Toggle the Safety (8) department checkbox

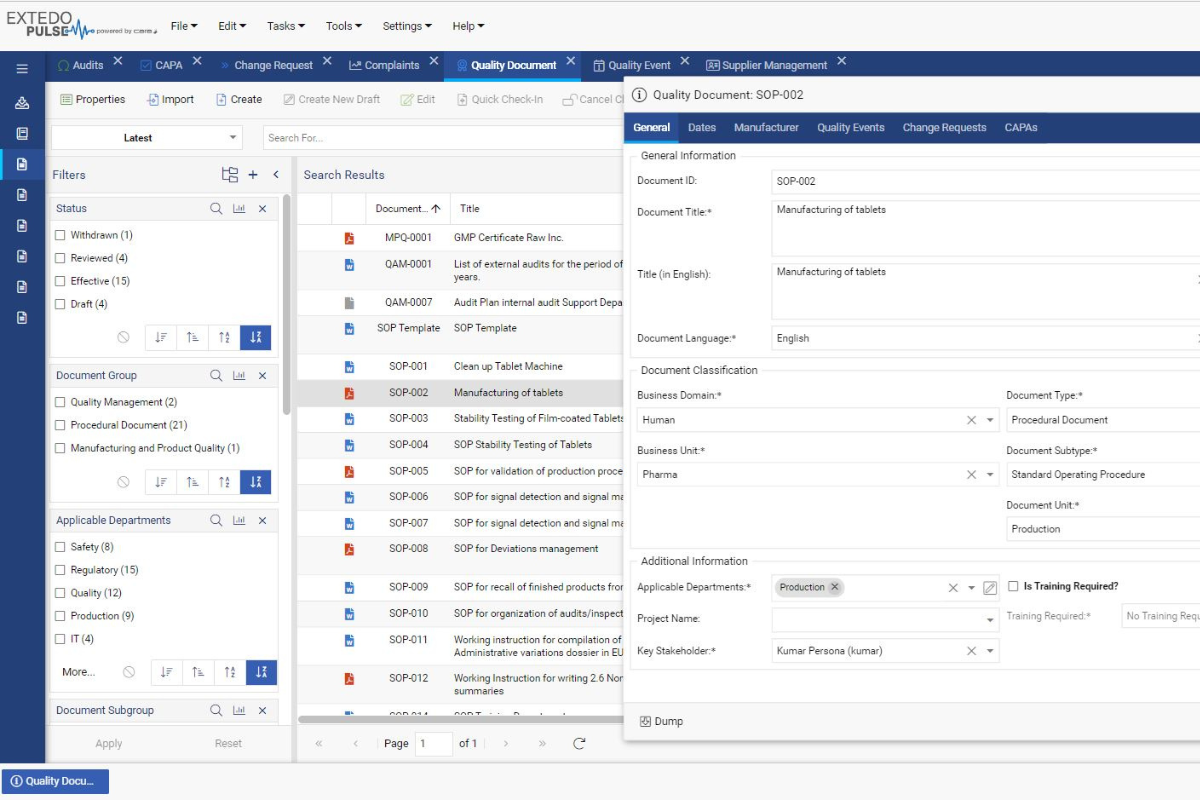pyautogui.click(x=60, y=548)
